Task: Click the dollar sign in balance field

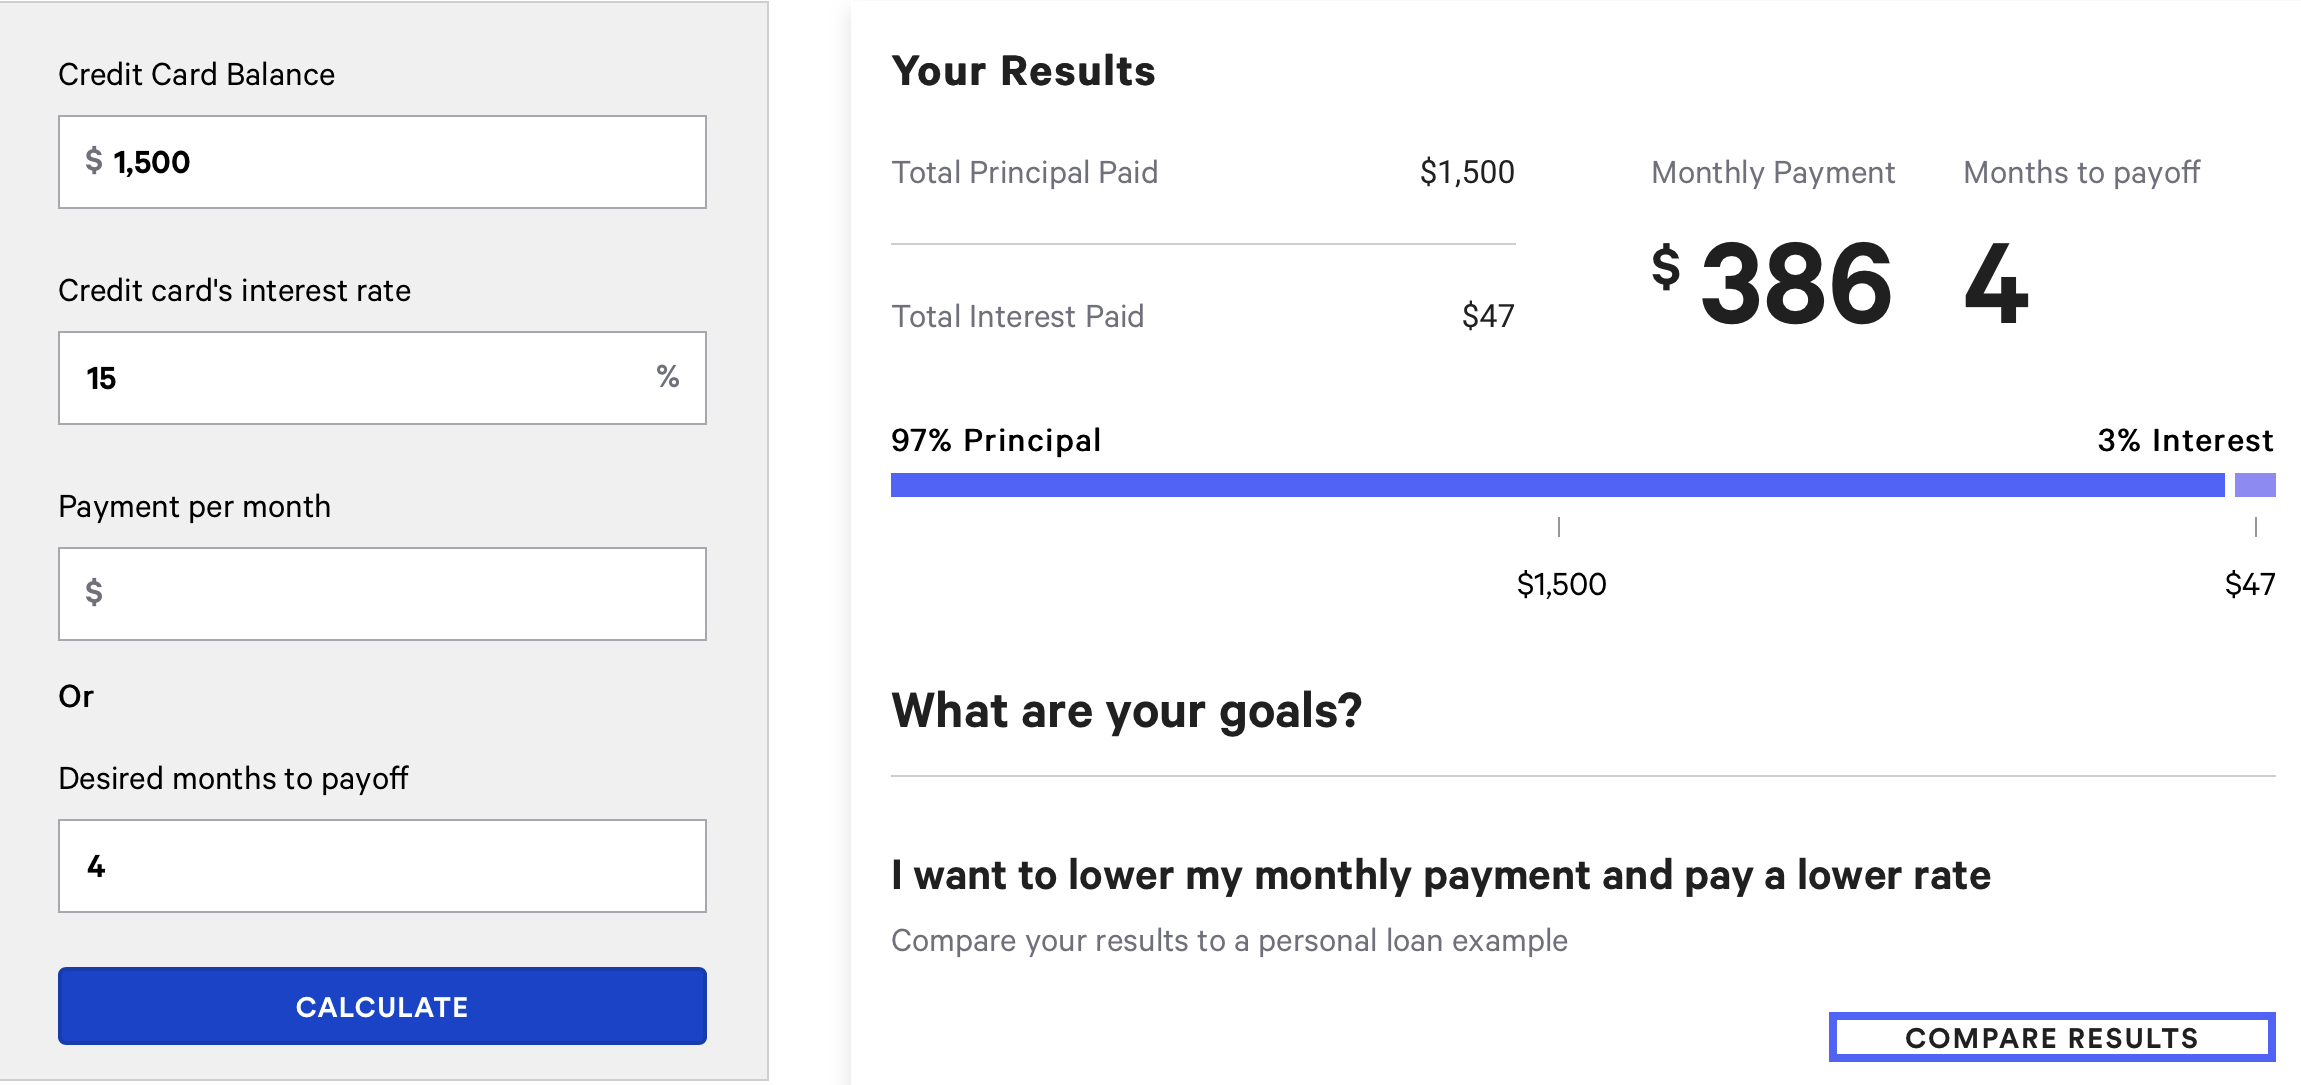Action: point(94,160)
